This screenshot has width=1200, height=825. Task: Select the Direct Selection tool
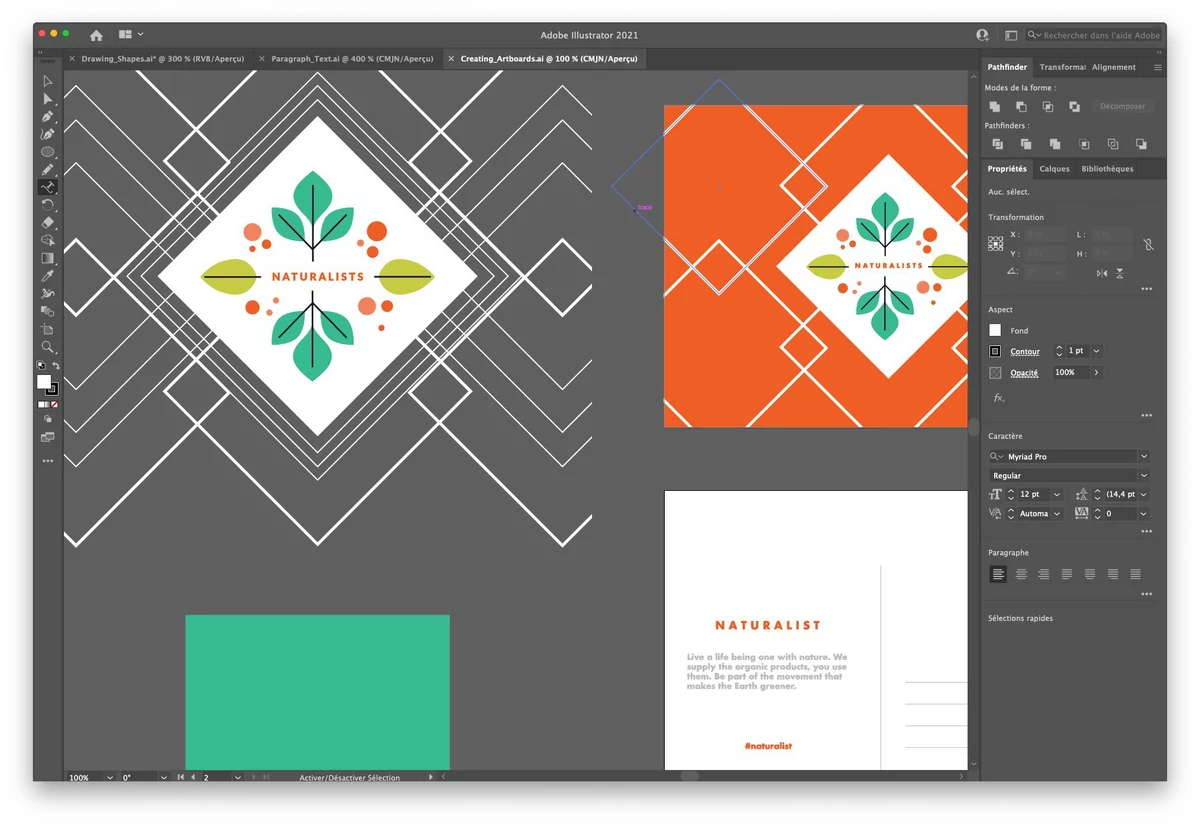[47, 99]
